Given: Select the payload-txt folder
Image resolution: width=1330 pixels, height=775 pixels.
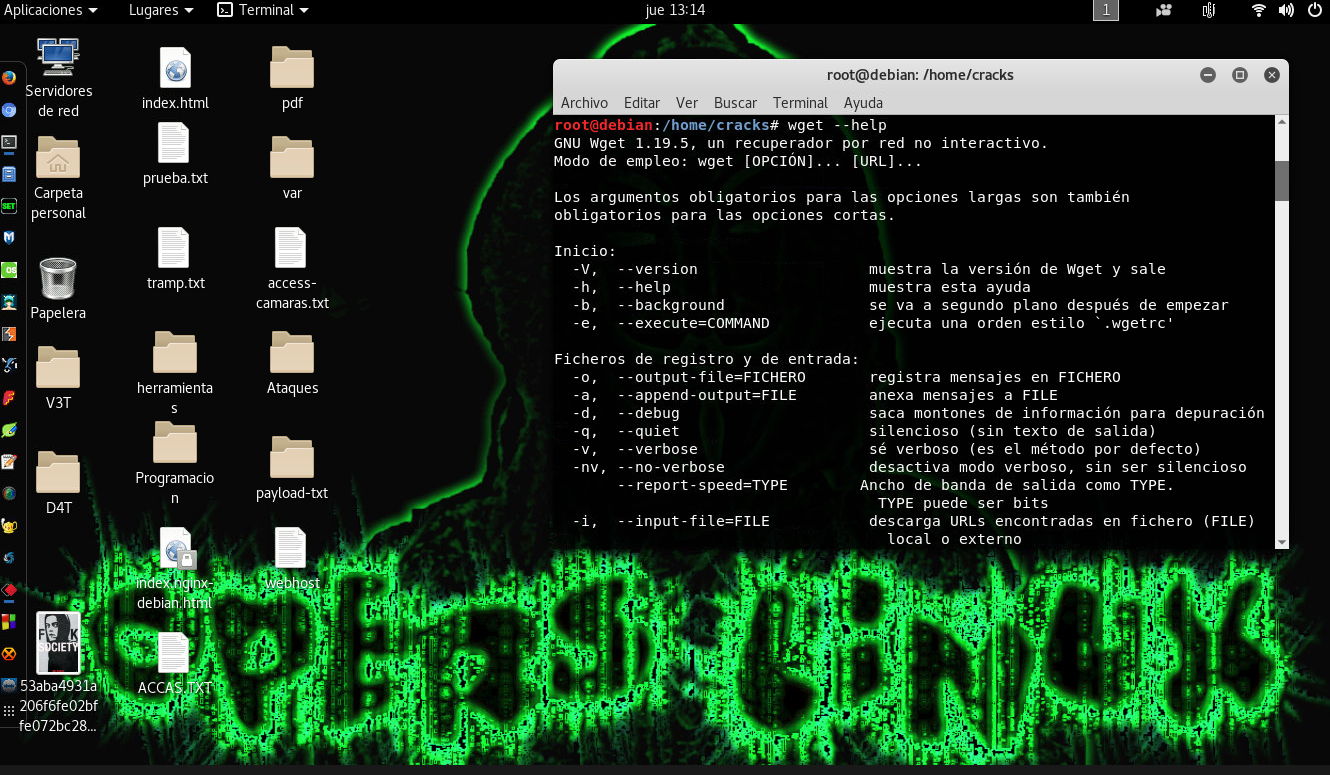Looking at the screenshot, I should point(292,469).
